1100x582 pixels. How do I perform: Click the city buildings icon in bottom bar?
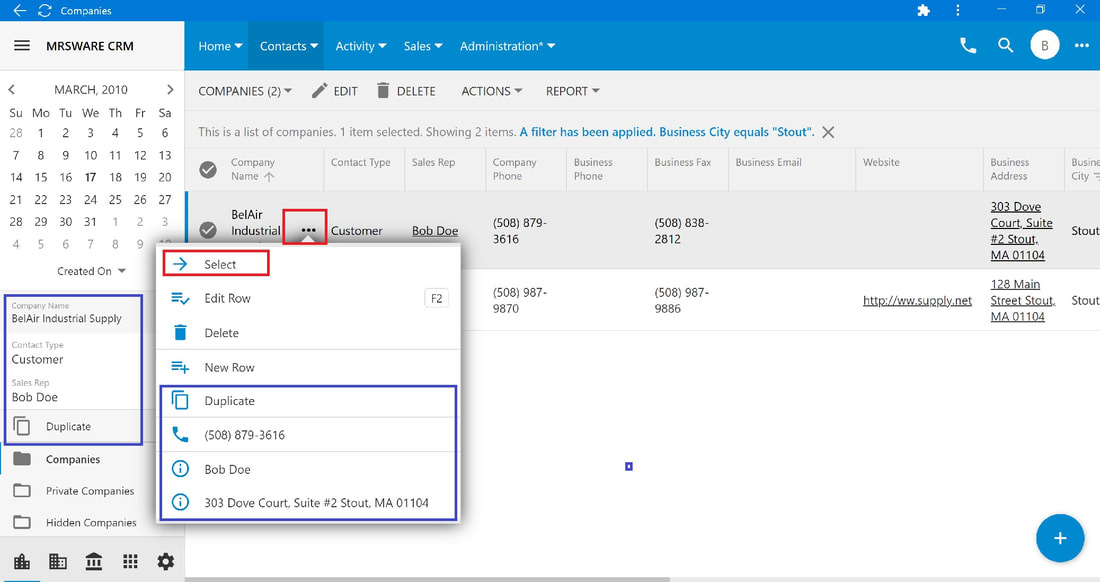tap(22, 561)
